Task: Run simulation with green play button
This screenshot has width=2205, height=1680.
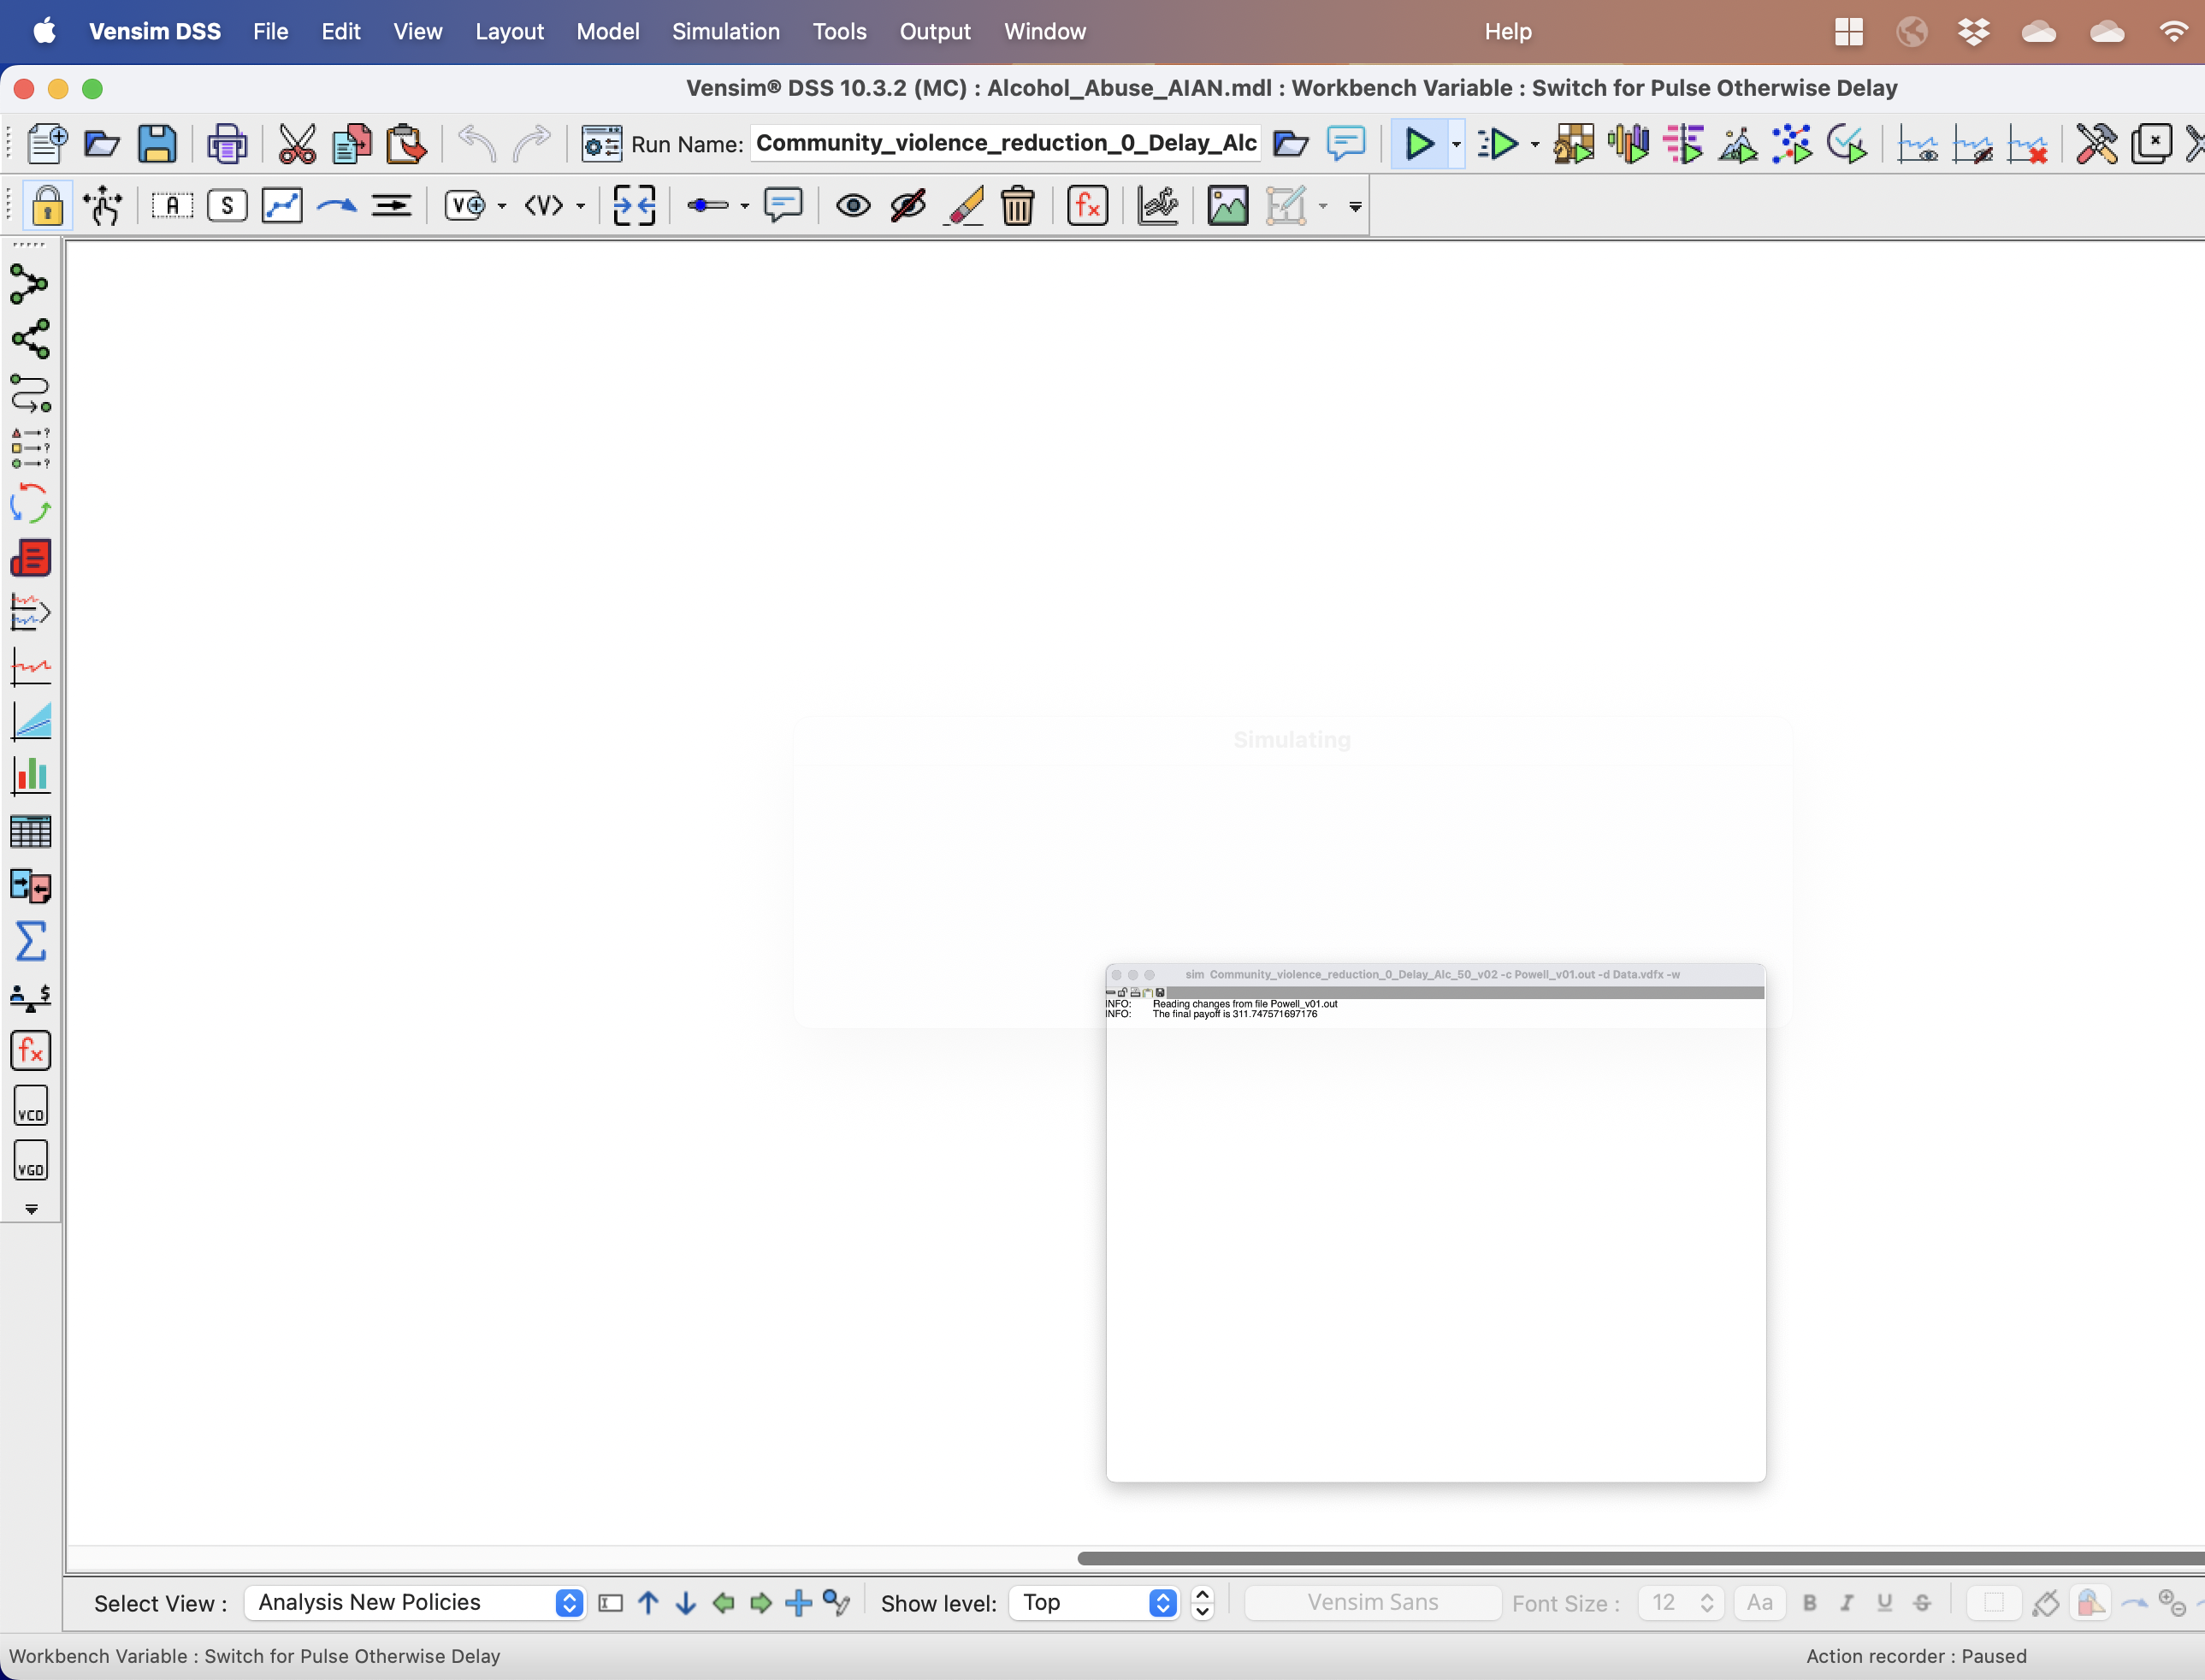Action: pyautogui.click(x=1418, y=144)
